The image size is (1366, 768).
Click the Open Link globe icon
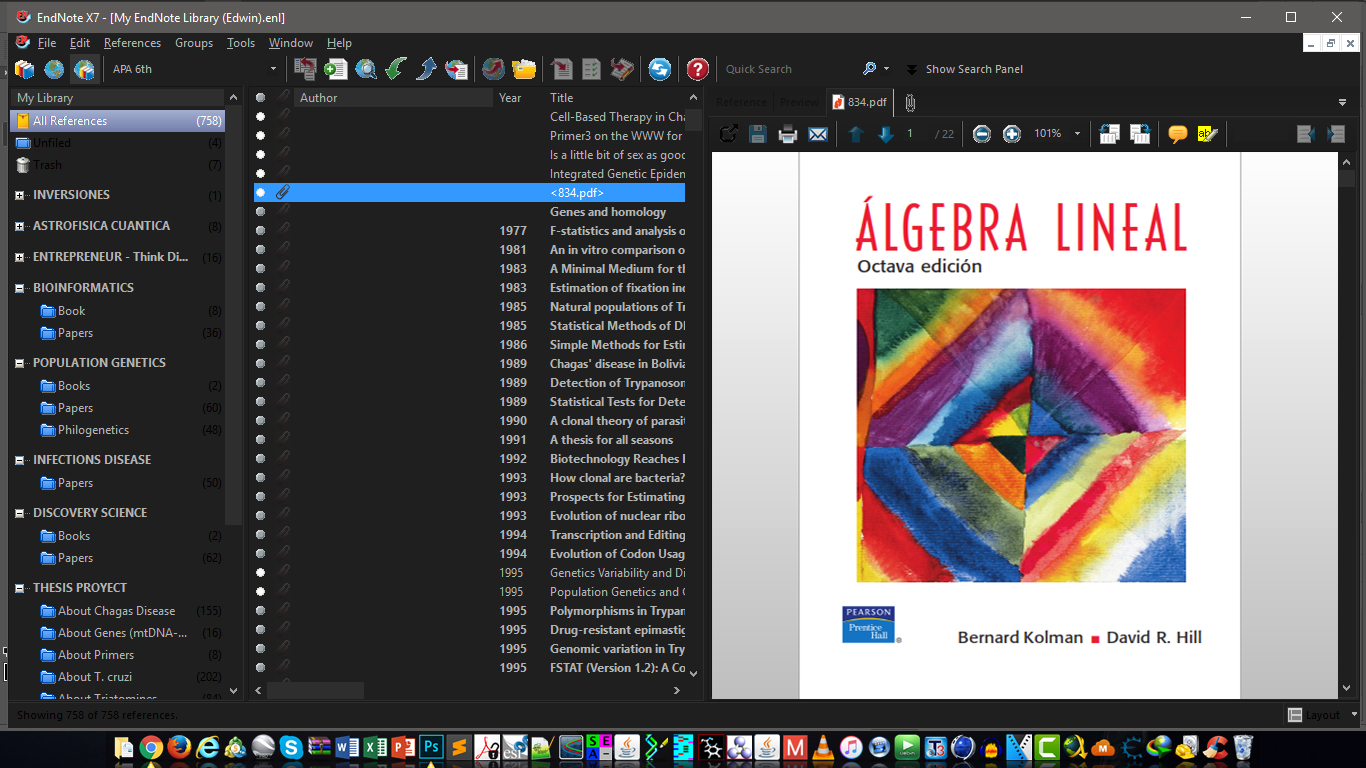click(x=493, y=69)
